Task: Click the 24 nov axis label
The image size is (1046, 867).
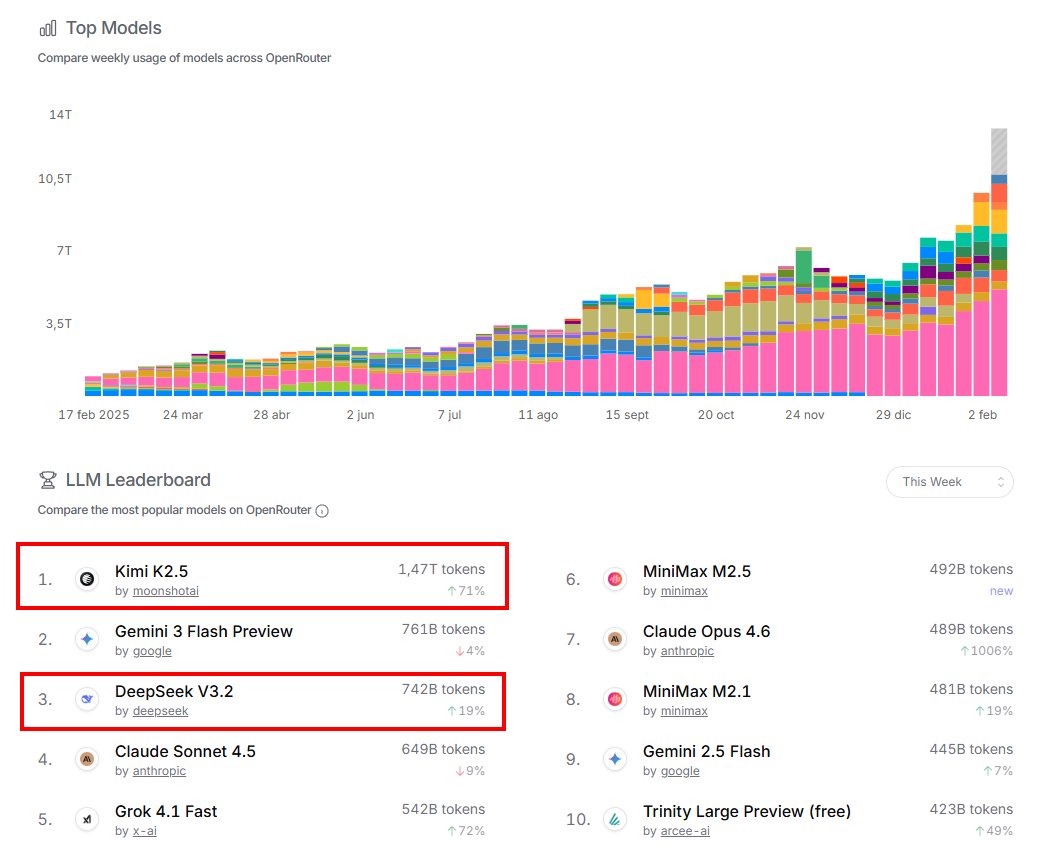Action: click(x=805, y=415)
